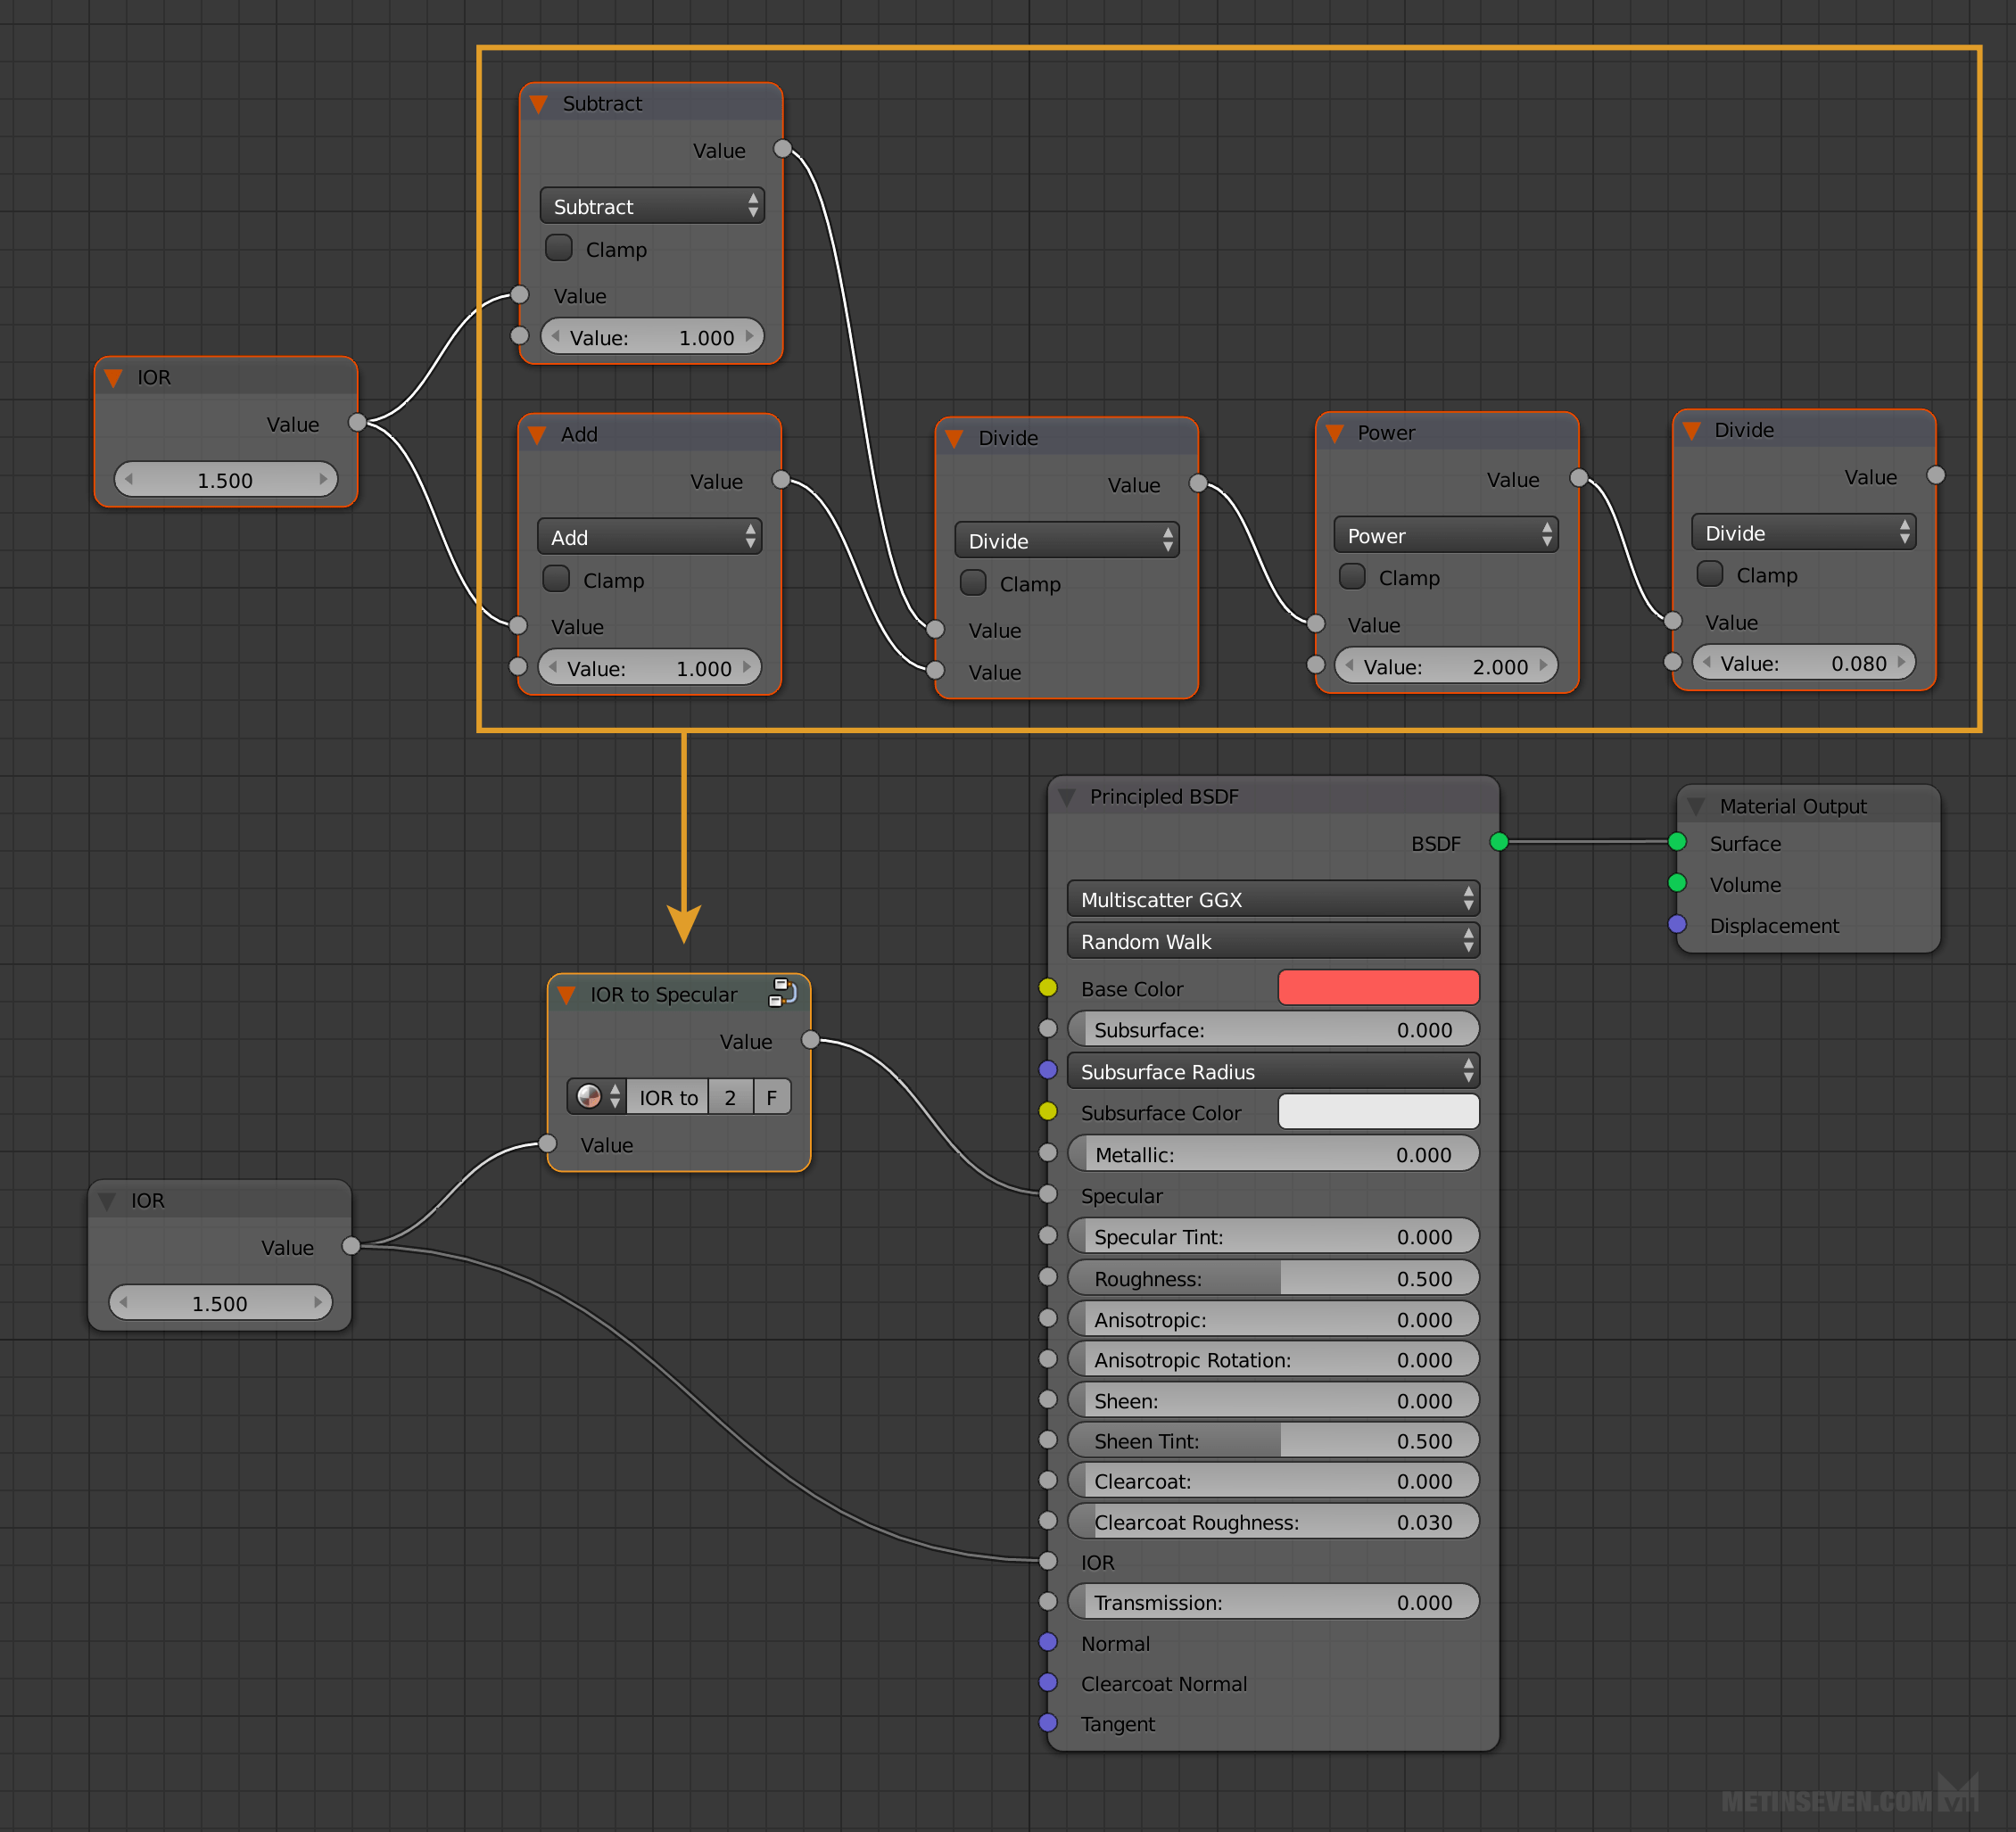Click the Subsurface Radius input socket

1048,1070
